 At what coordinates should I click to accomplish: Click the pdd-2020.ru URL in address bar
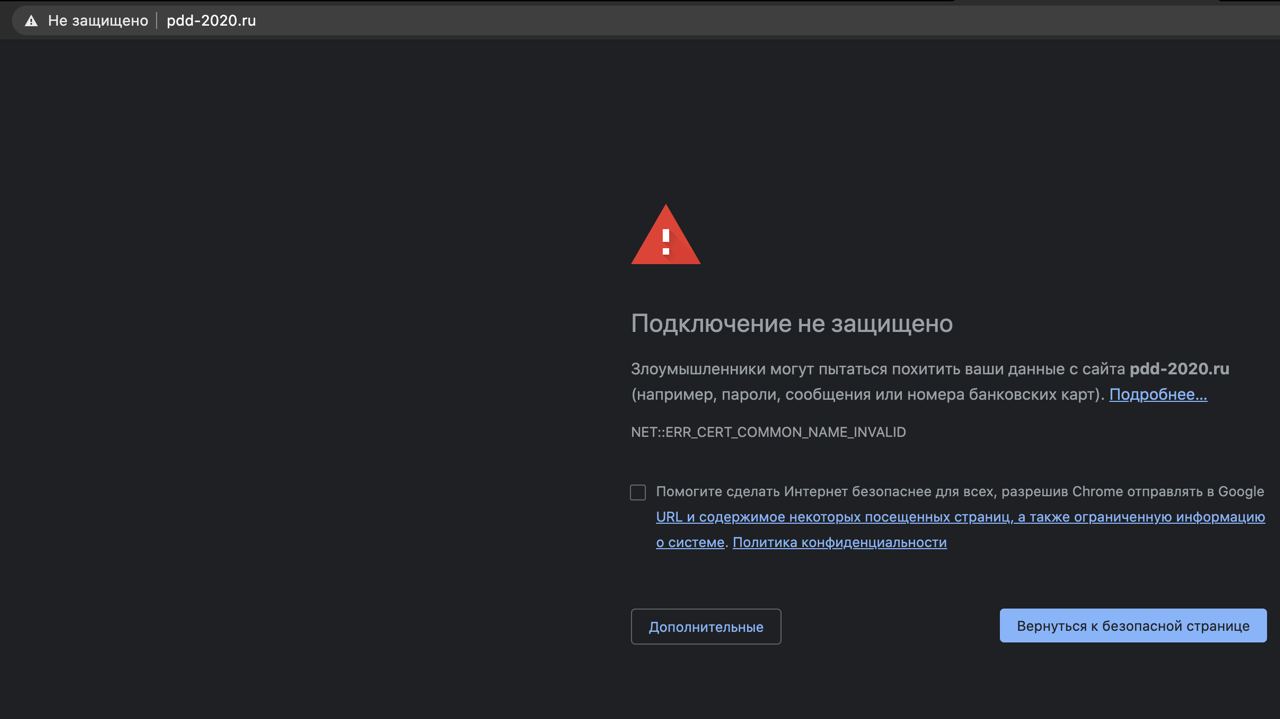tap(211, 20)
